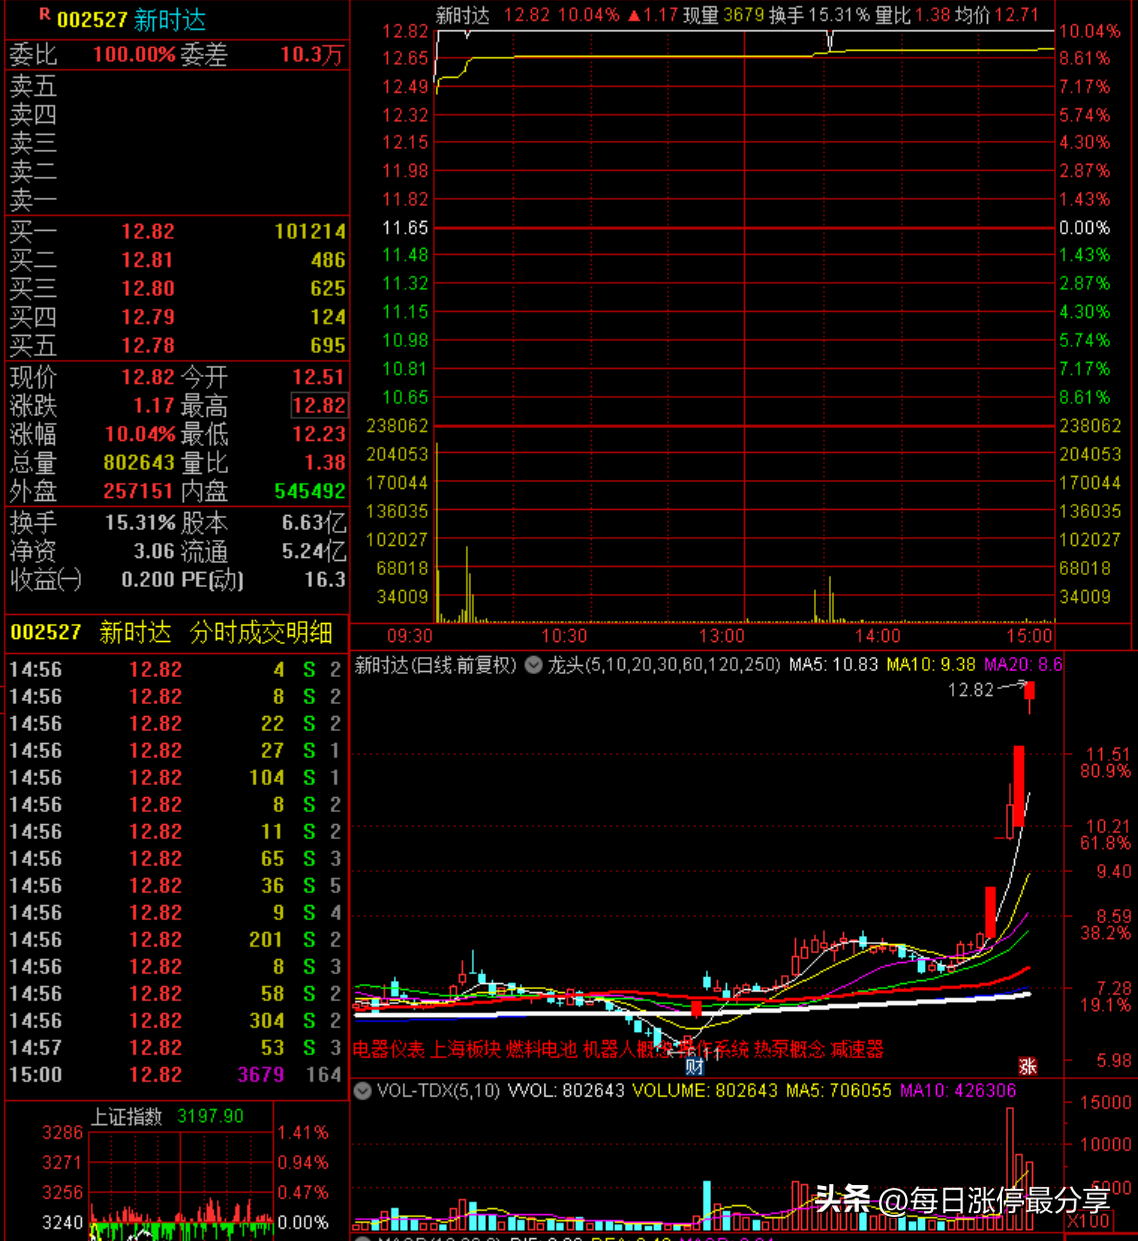
Task: Click the 13:00 time axis label
Action: click(721, 636)
